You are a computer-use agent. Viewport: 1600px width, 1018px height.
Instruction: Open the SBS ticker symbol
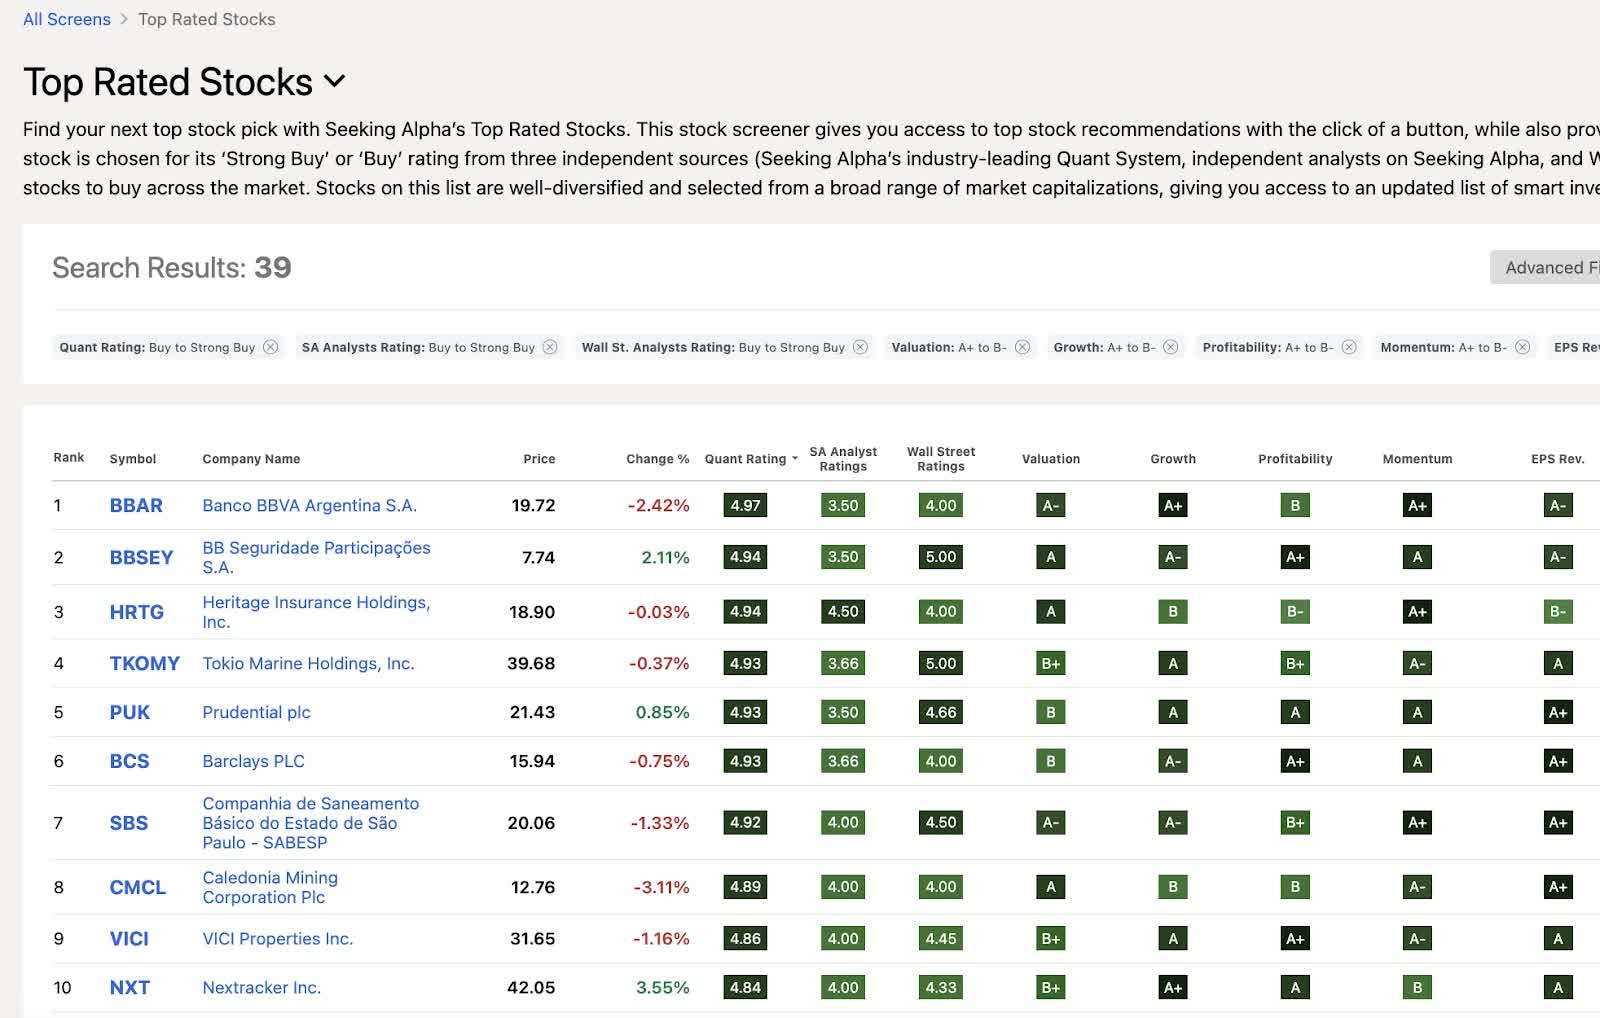tap(129, 823)
